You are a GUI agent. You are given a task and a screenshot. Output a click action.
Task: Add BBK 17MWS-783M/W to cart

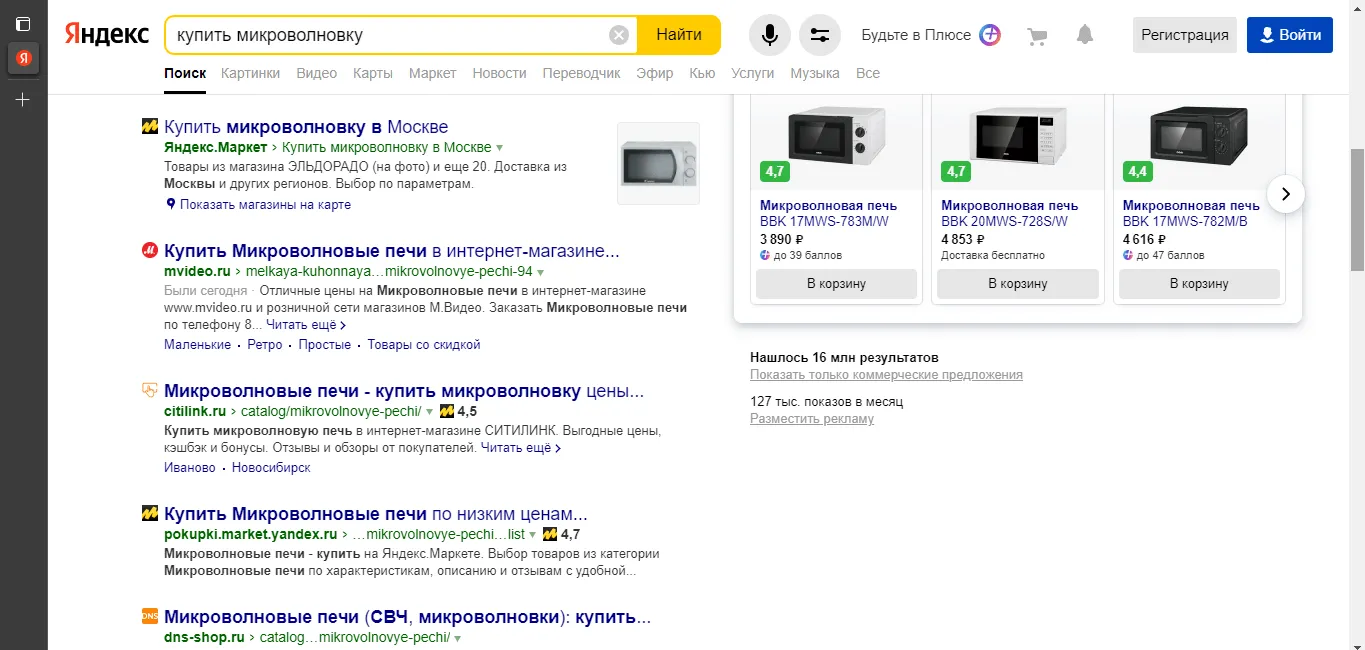(837, 284)
